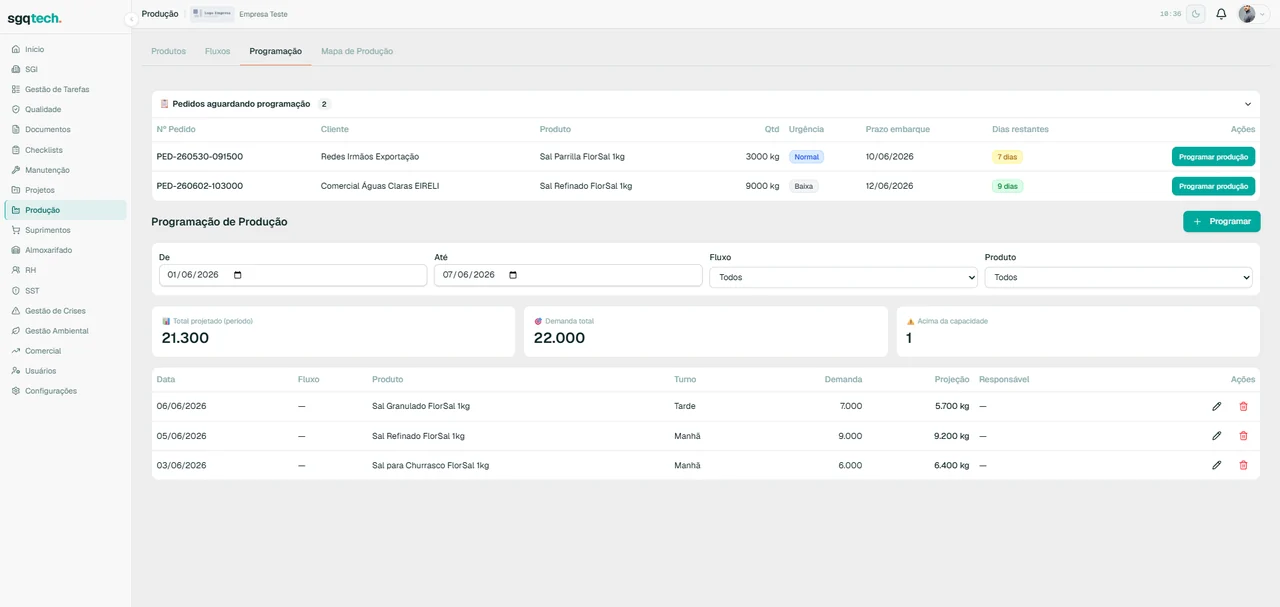Image resolution: width=1280 pixels, height=607 pixels.
Task: Click the green Programar button
Action: pyautogui.click(x=1221, y=221)
